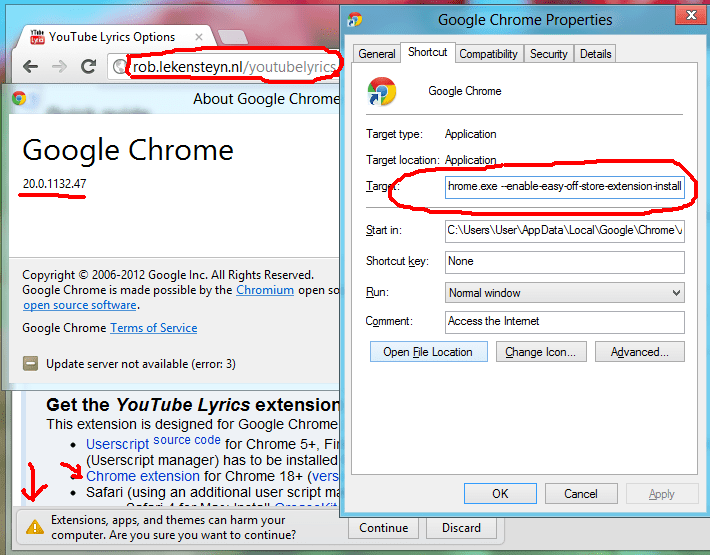Open the Security tab
This screenshot has height=555, width=710.
pos(549,54)
